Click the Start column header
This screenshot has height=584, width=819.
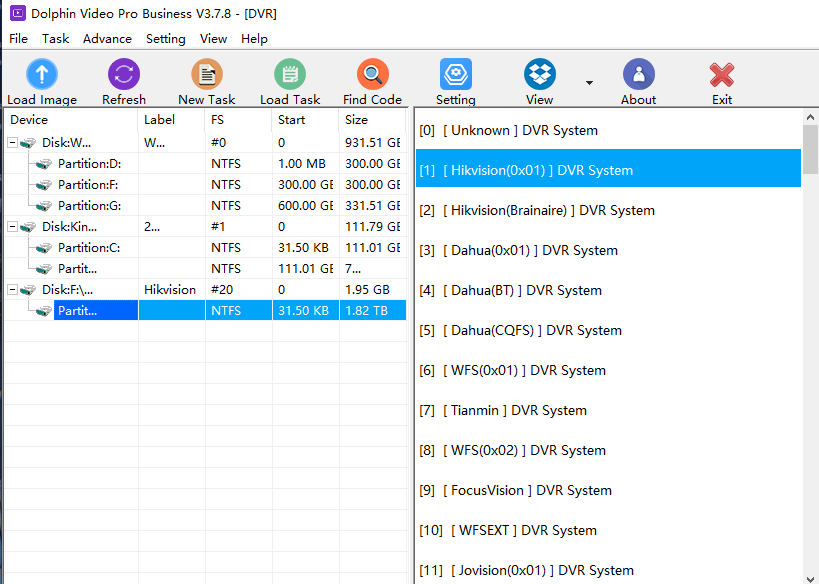(306, 120)
